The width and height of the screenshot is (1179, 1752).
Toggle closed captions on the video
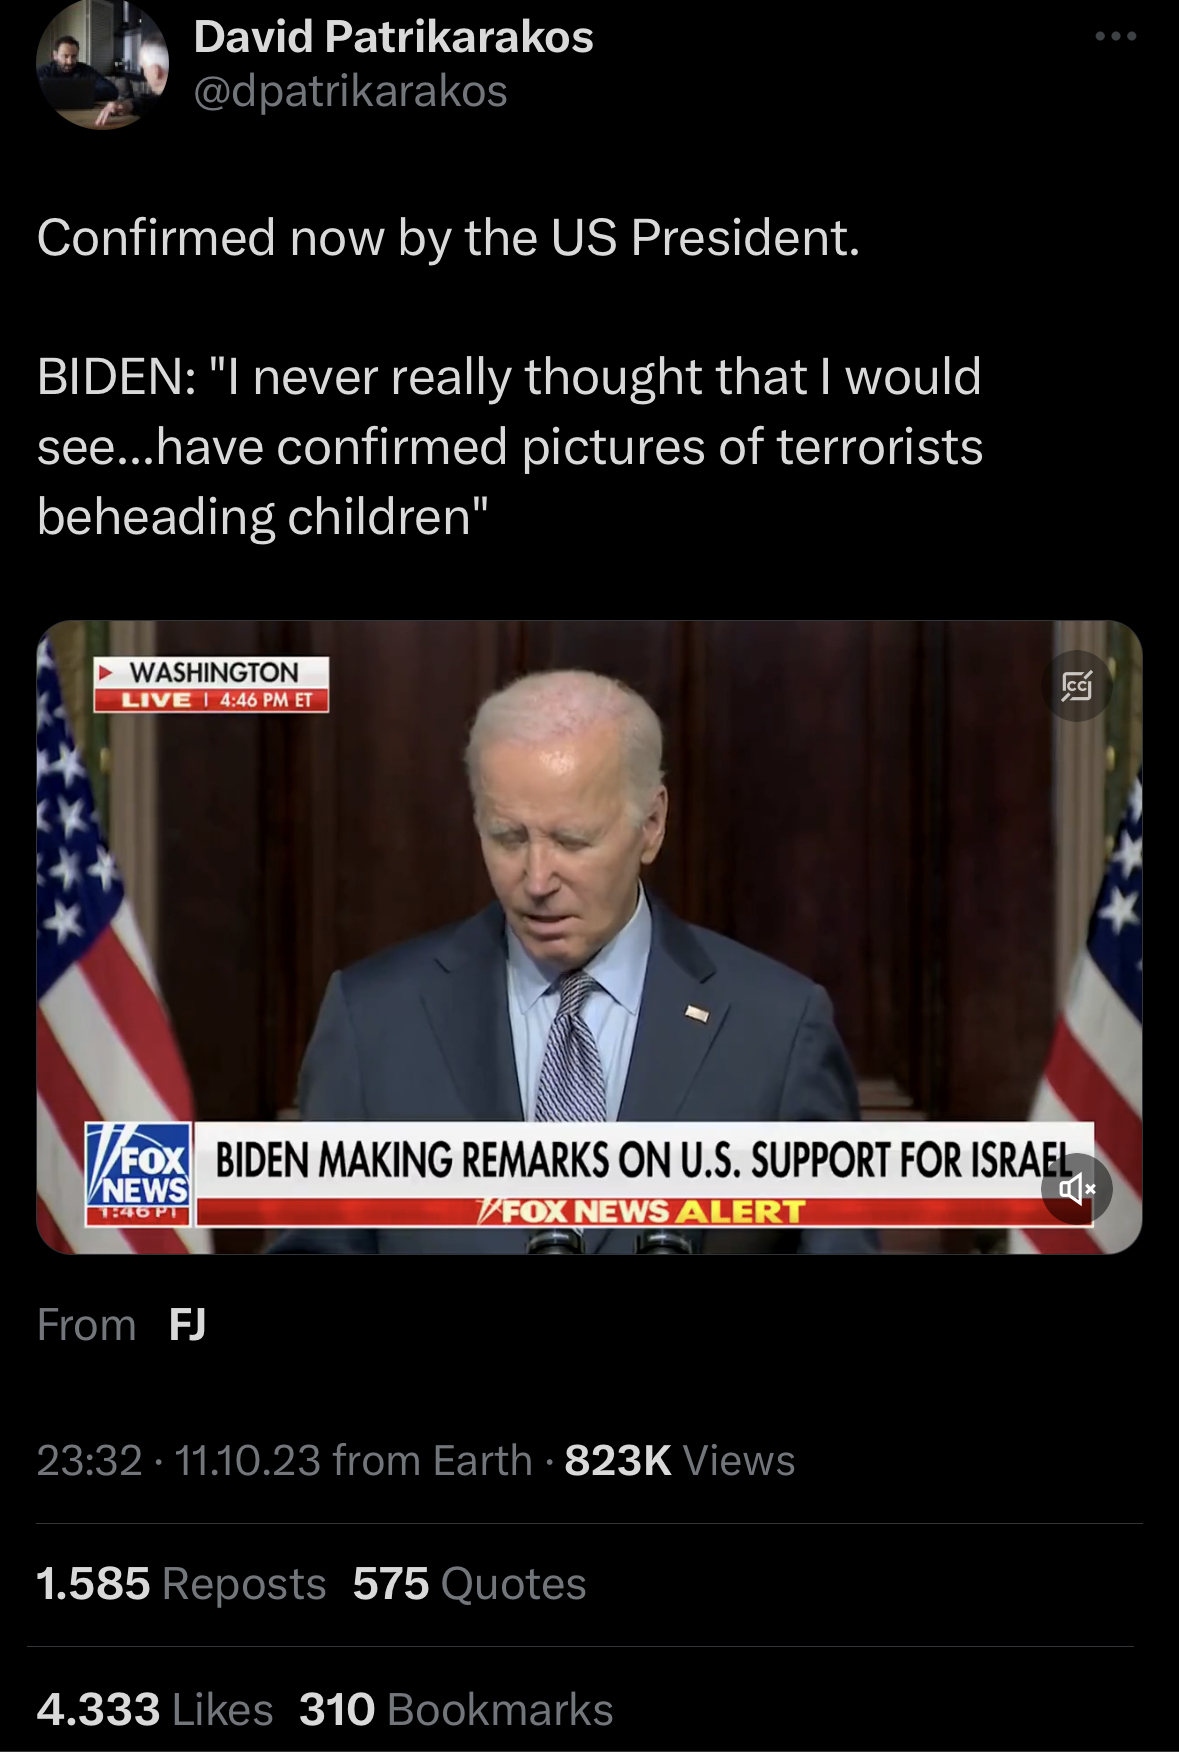point(1076,686)
